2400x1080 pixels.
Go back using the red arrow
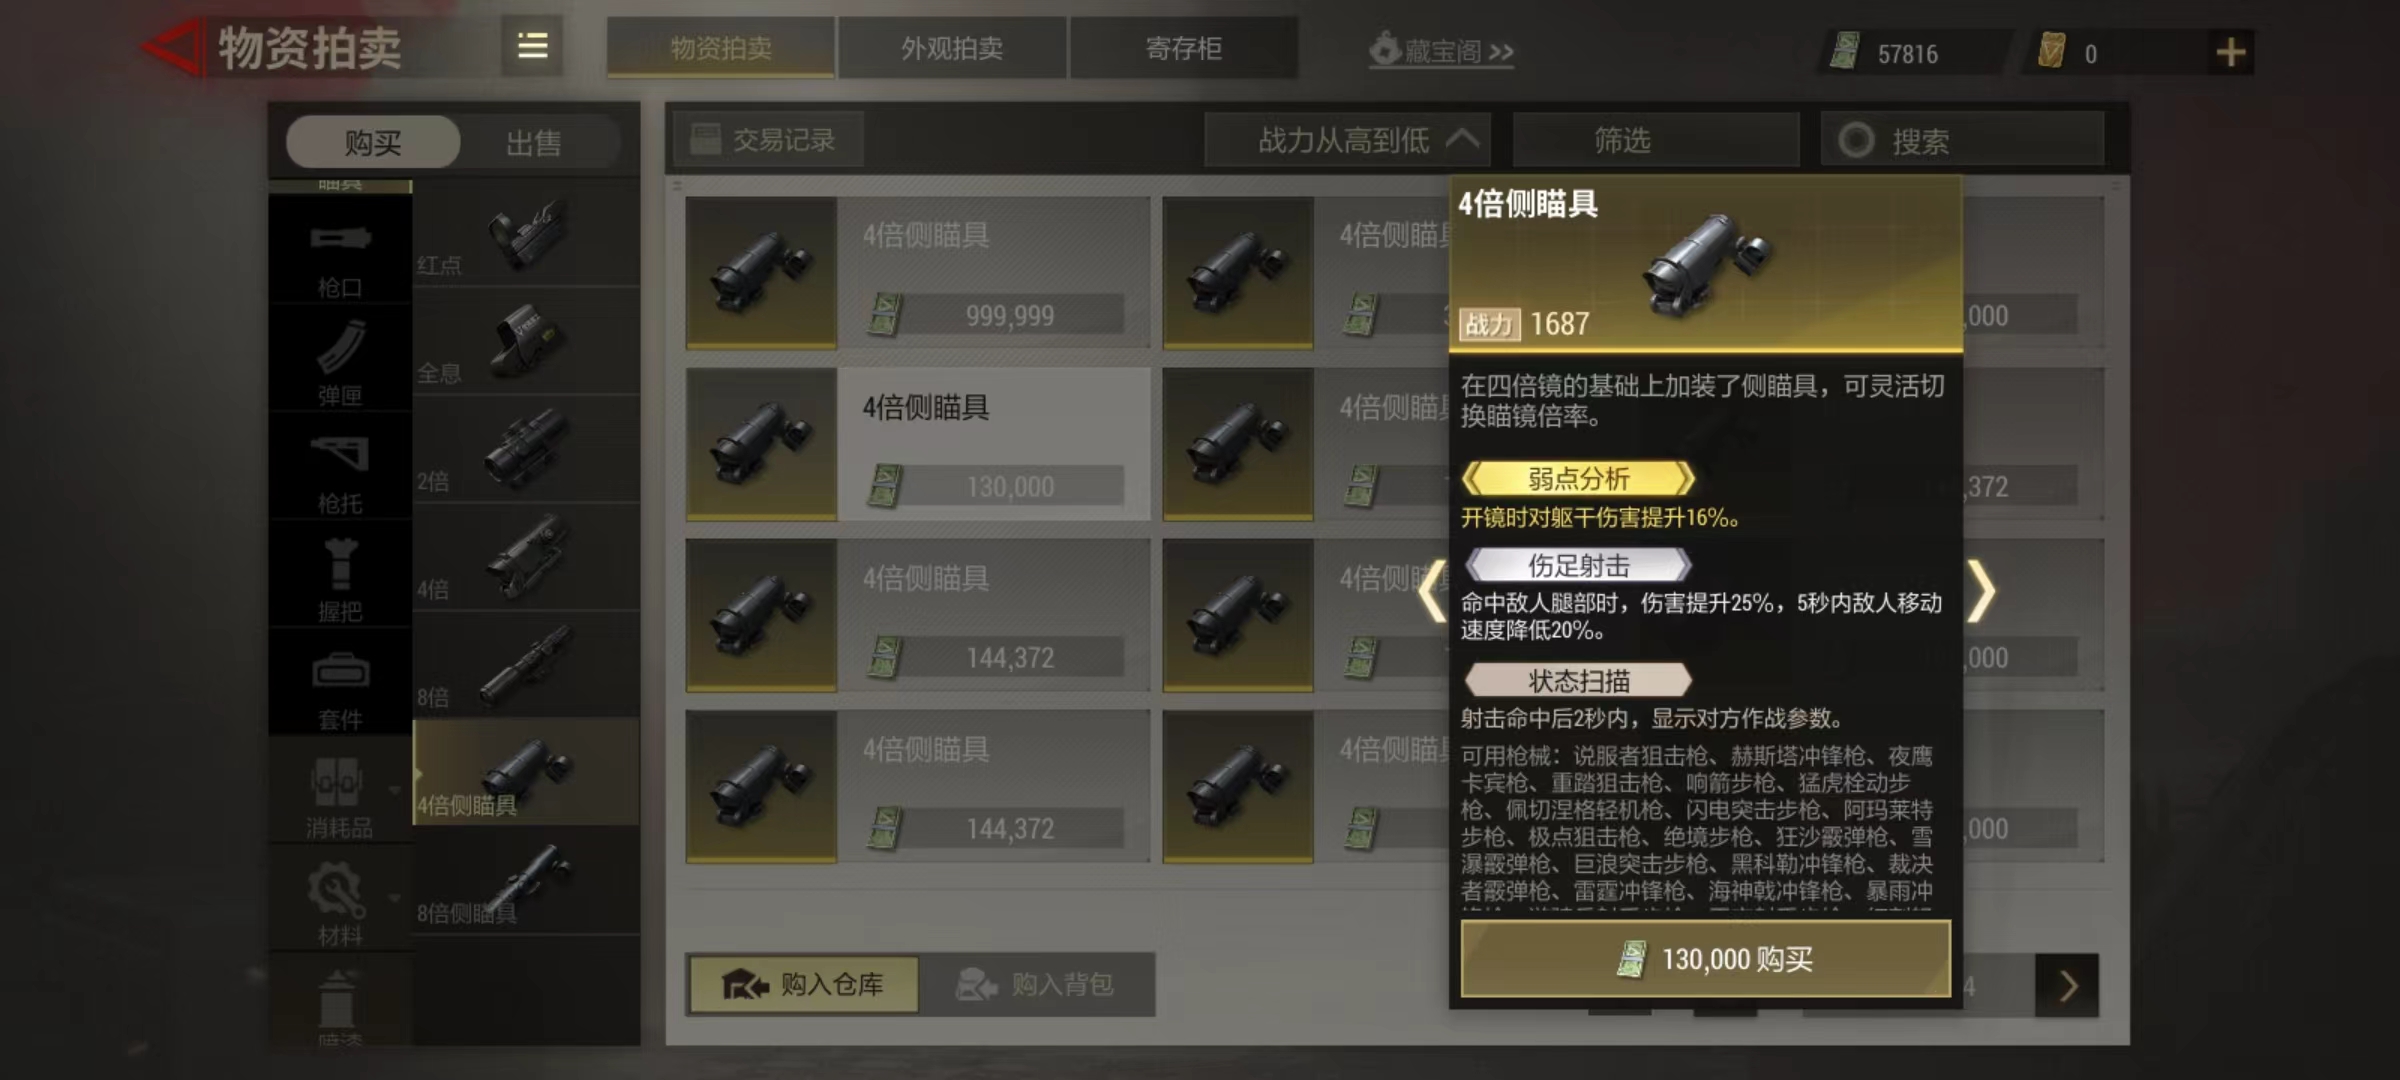172,47
